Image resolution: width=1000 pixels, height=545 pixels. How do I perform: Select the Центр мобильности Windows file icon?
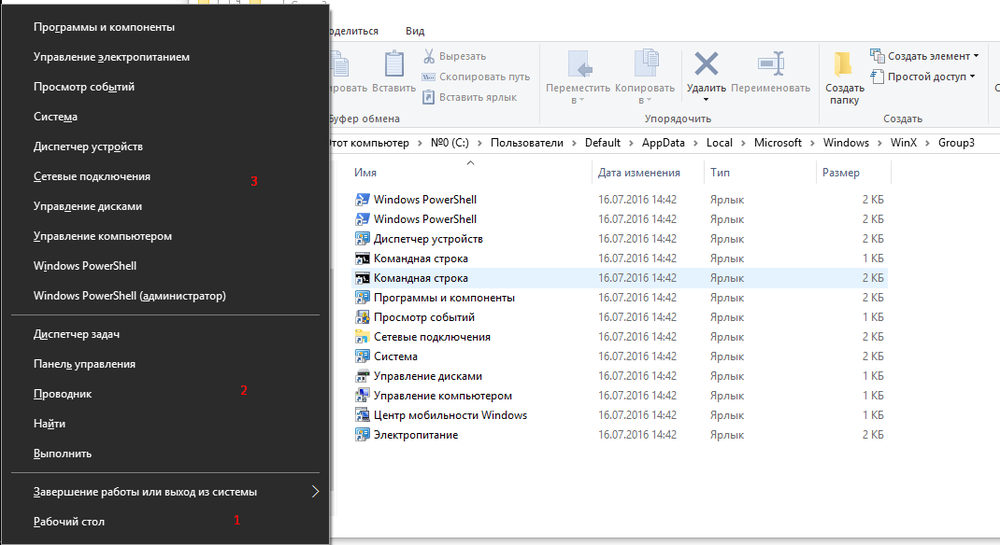[362, 416]
